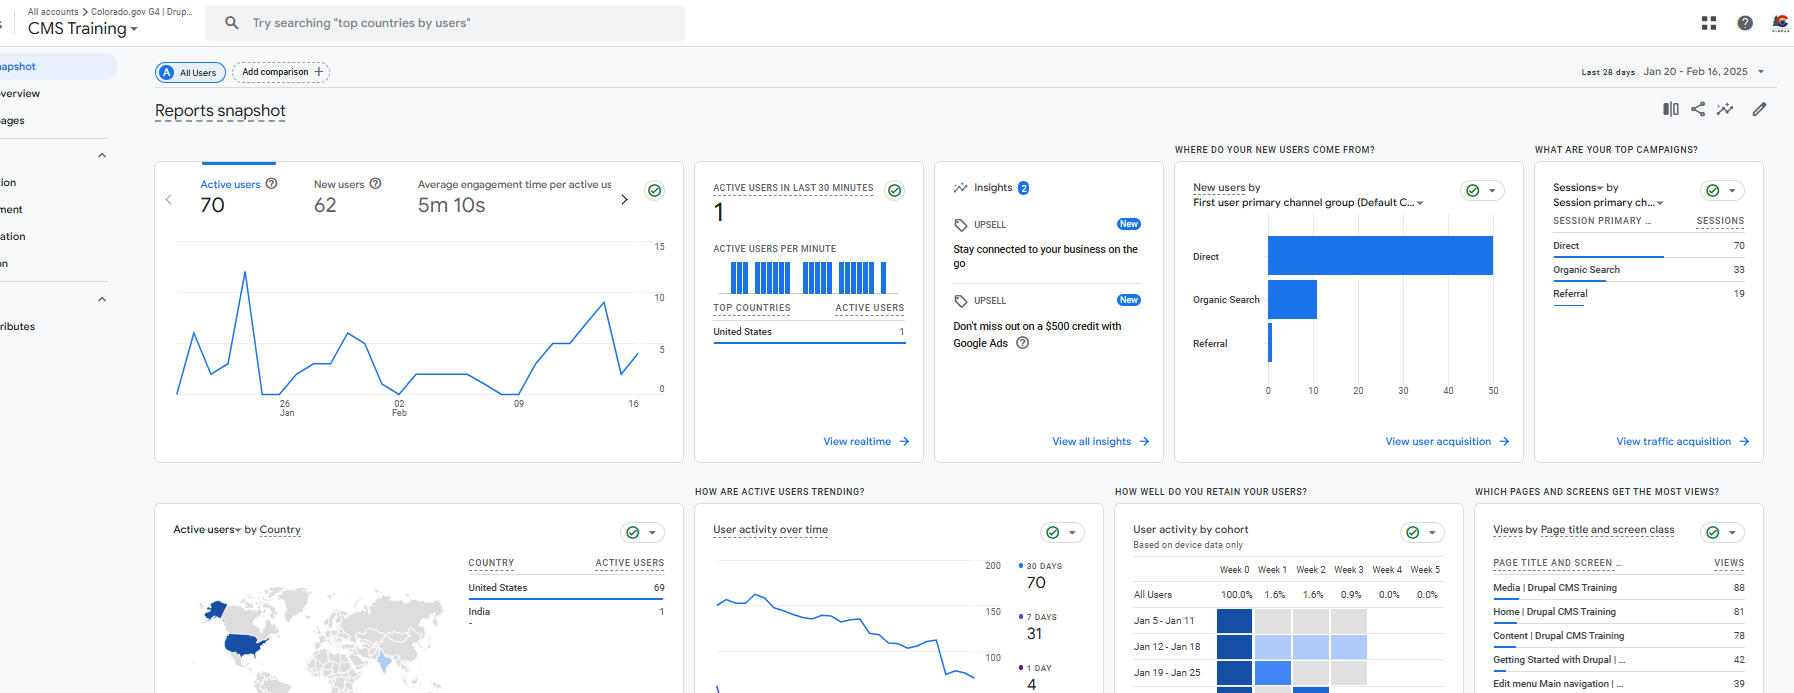Click the Page title and screen class dimension link
Viewport: 1794px width, 693px height.
point(1607,530)
